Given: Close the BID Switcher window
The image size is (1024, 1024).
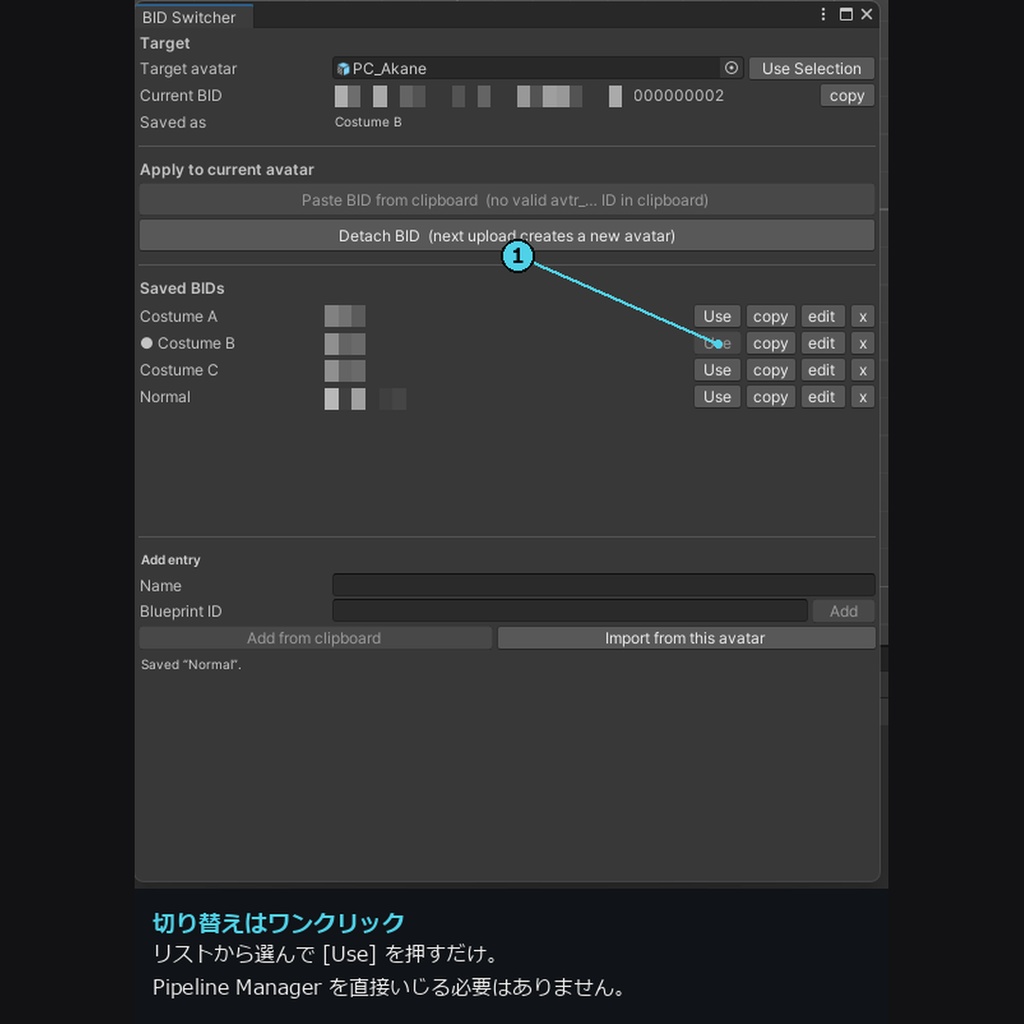Looking at the screenshot, I should point(867,14).
